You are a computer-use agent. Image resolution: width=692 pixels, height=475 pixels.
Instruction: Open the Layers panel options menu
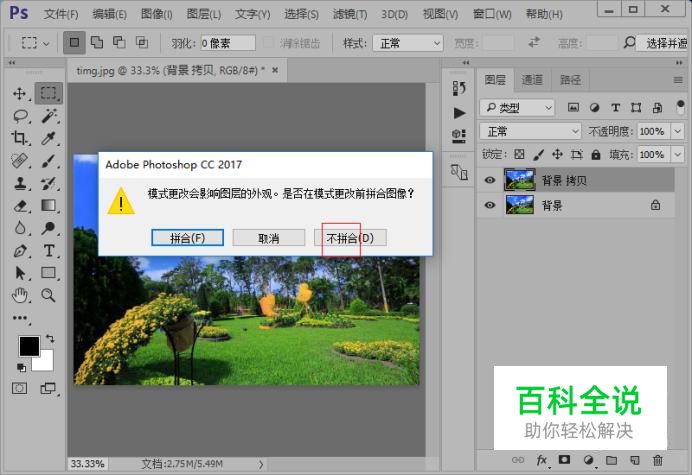coord(678,80)
